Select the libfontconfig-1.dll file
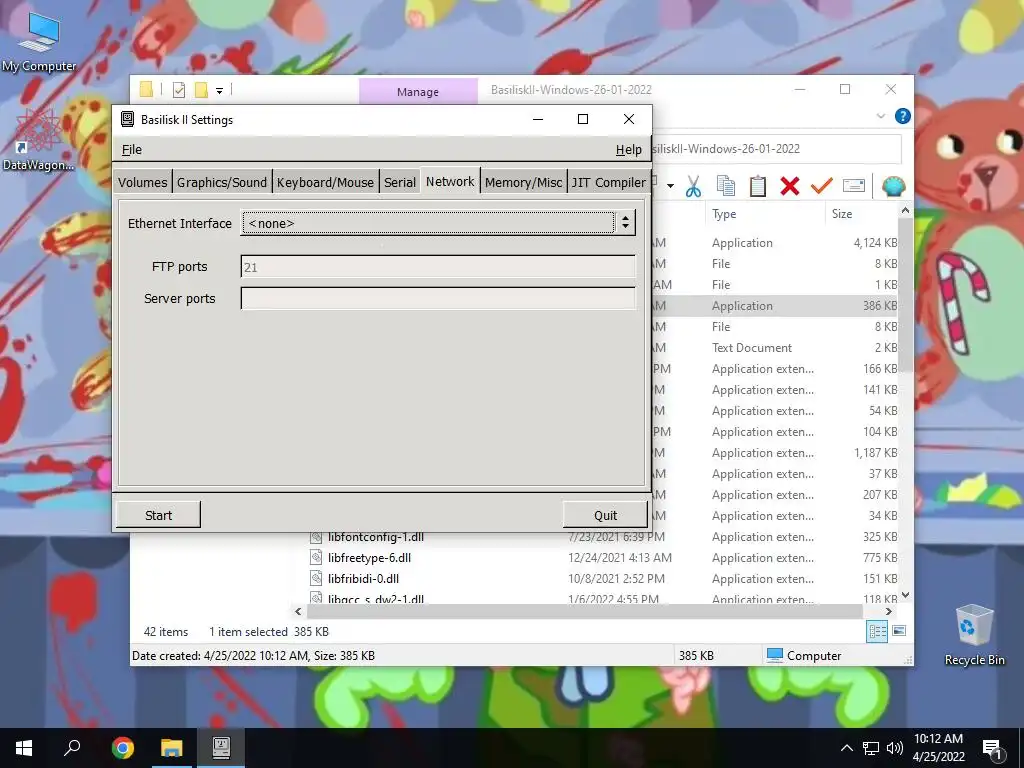This screenshot has width=1024, height=768. [x=376, y=537]
